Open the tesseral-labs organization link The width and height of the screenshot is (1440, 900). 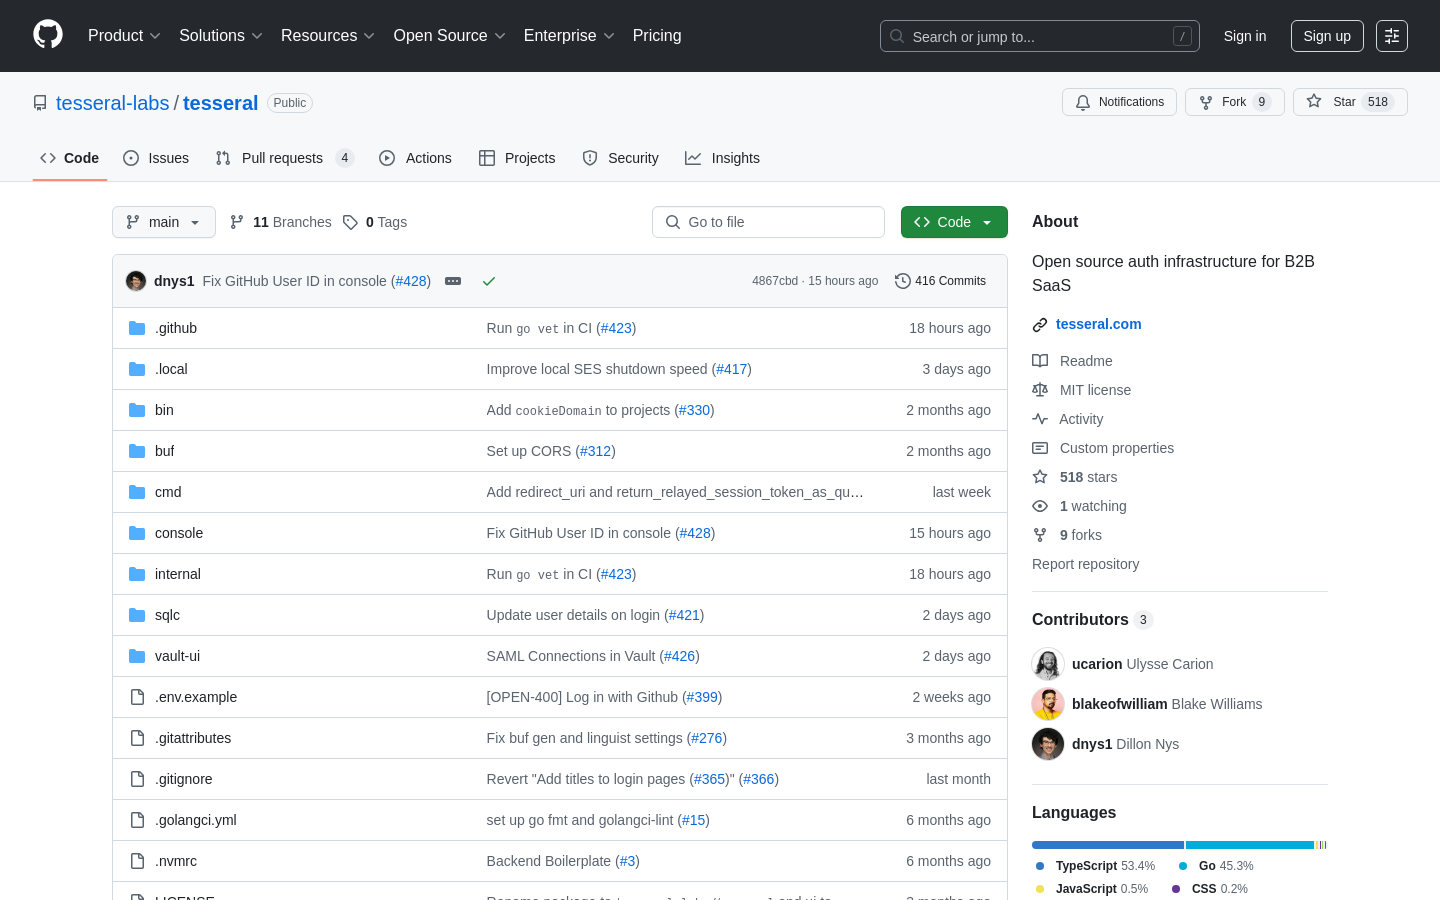[x=113, y=103]
